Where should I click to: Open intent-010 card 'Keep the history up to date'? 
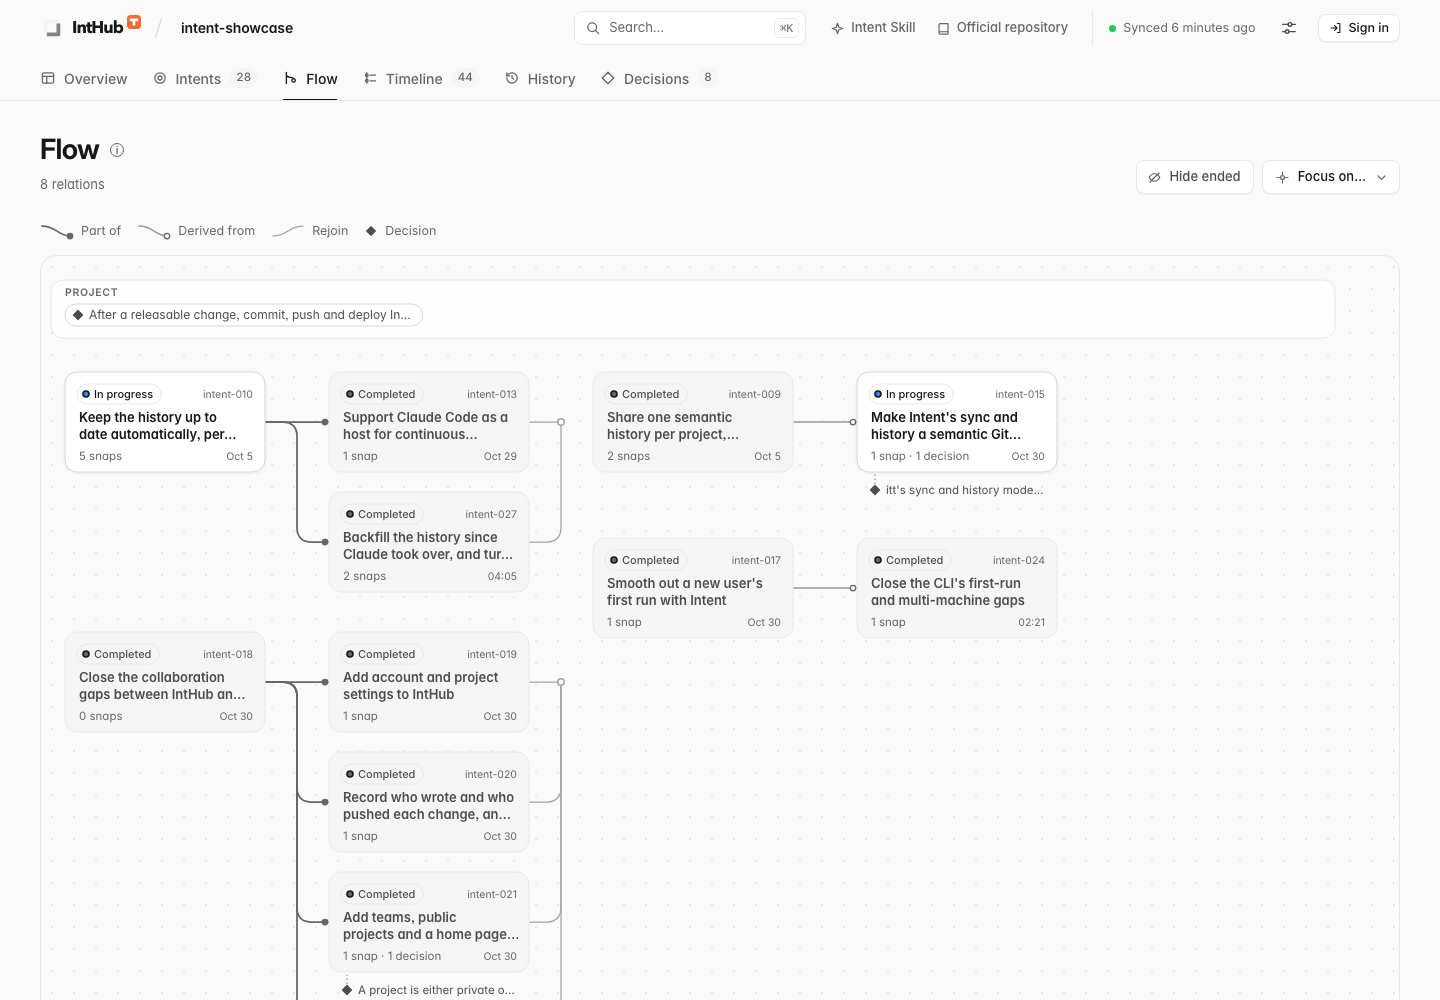click(x=165, y=422)
